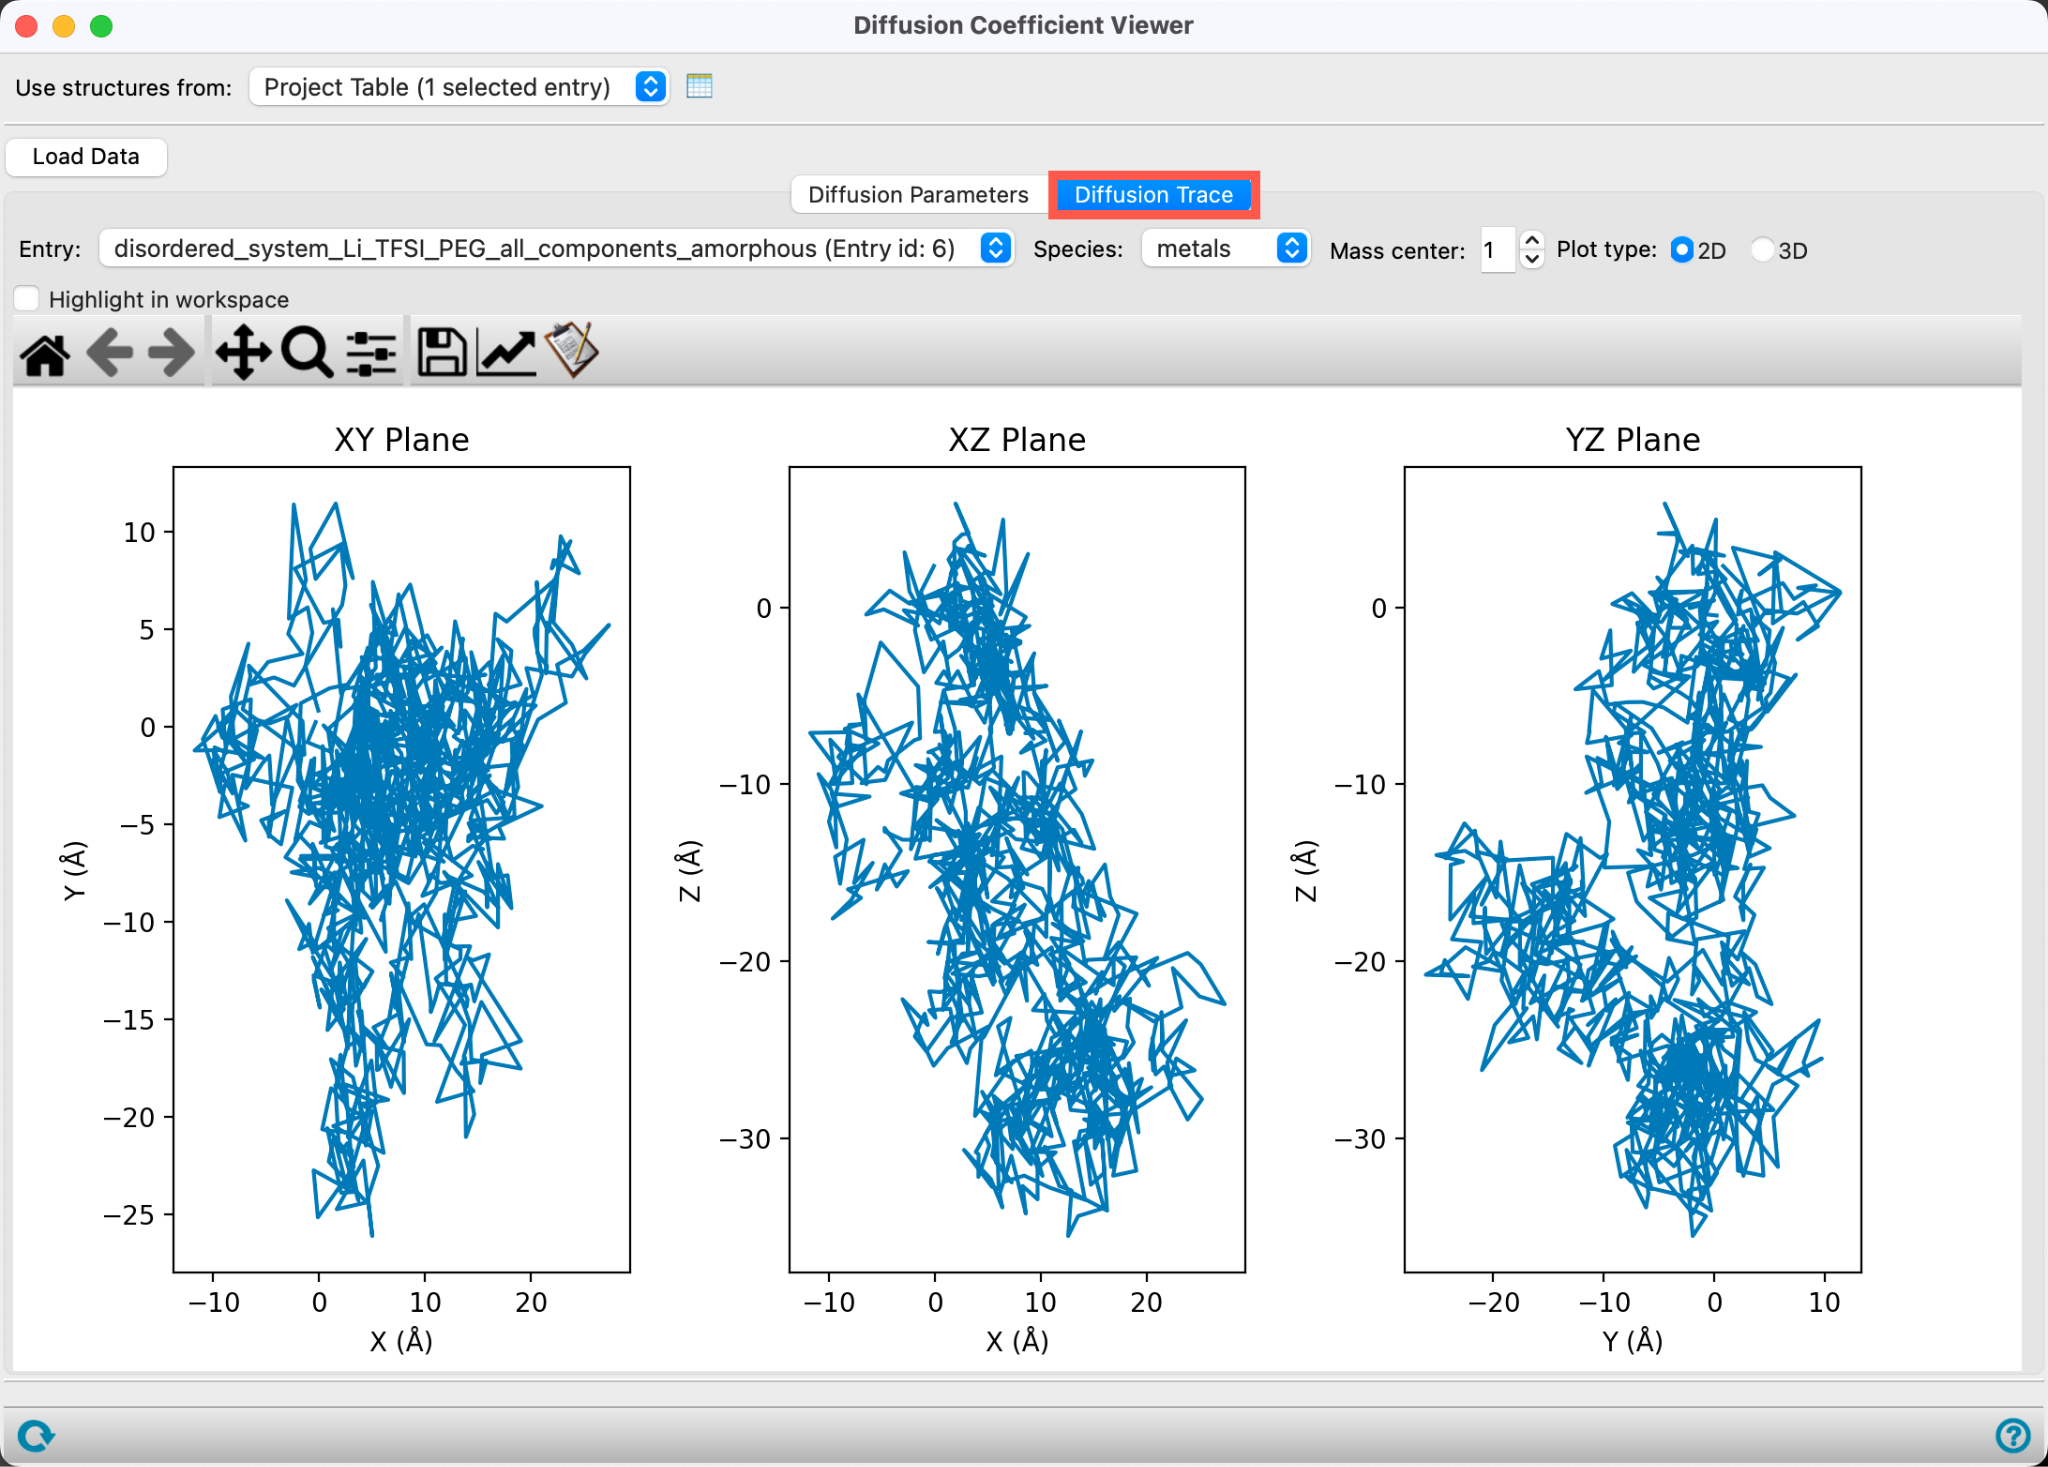
Task: Open the project table icon
Action: click(700, 86)
